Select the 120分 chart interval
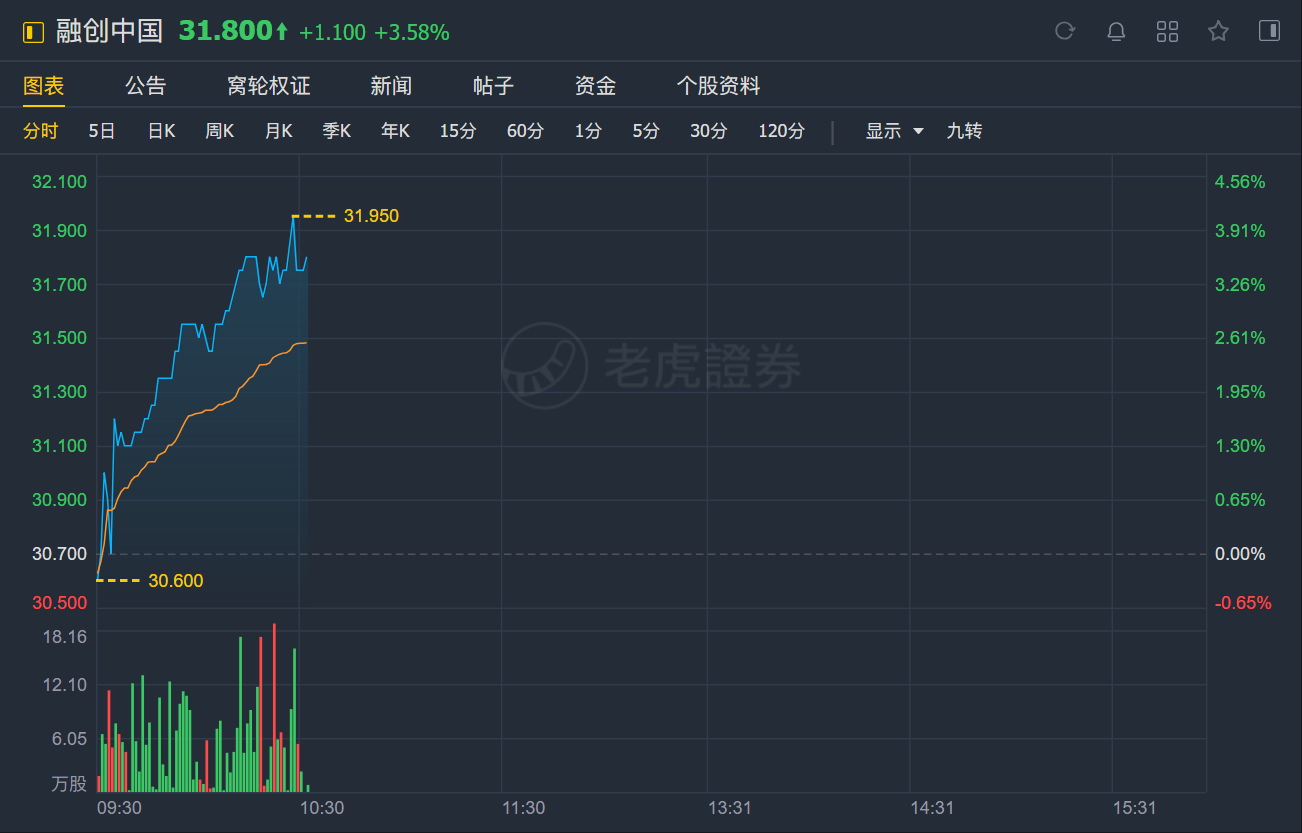This screenshot has width=1302, height=833. pos(781,131)
